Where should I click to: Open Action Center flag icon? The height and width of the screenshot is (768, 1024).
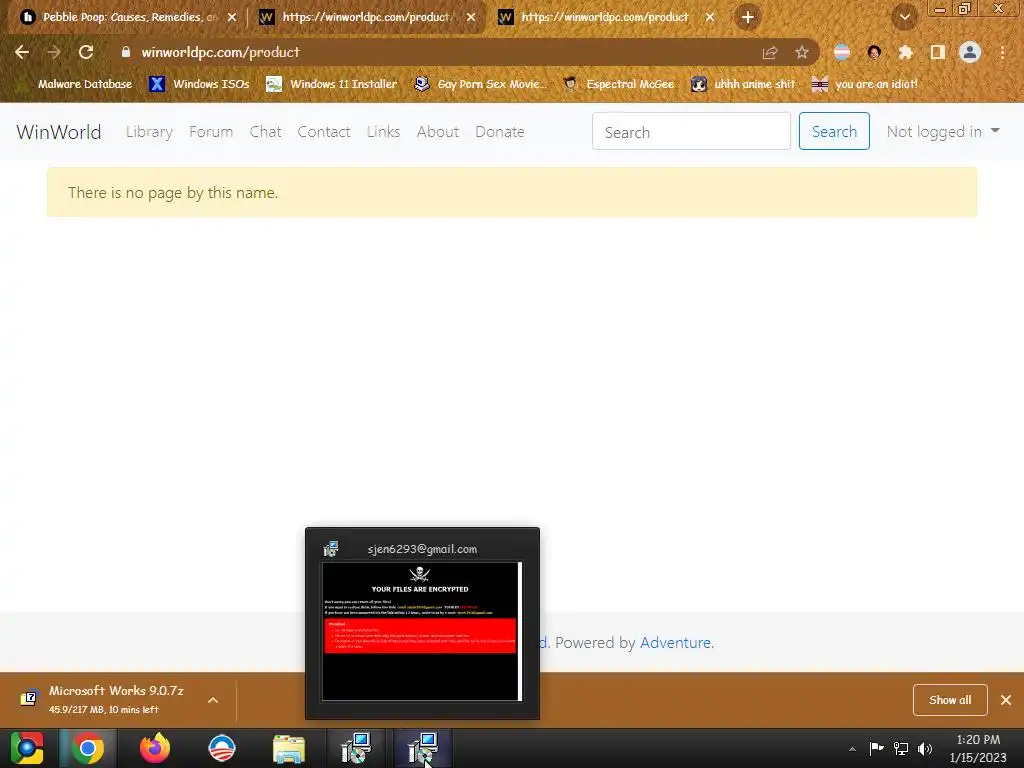(876, 748)
